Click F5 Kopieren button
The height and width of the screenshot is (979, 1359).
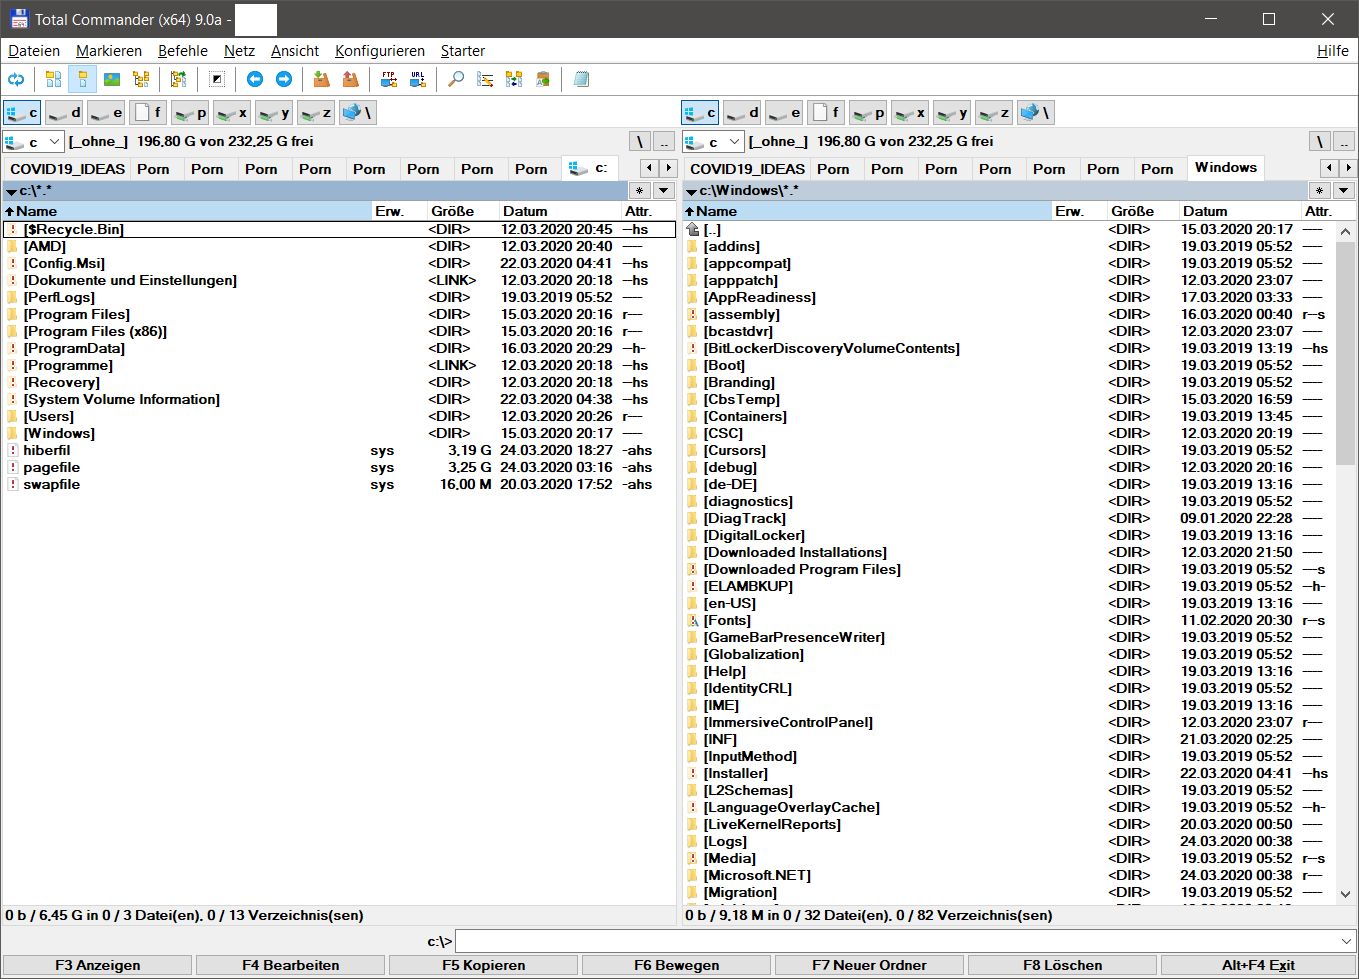click(483, 965)
